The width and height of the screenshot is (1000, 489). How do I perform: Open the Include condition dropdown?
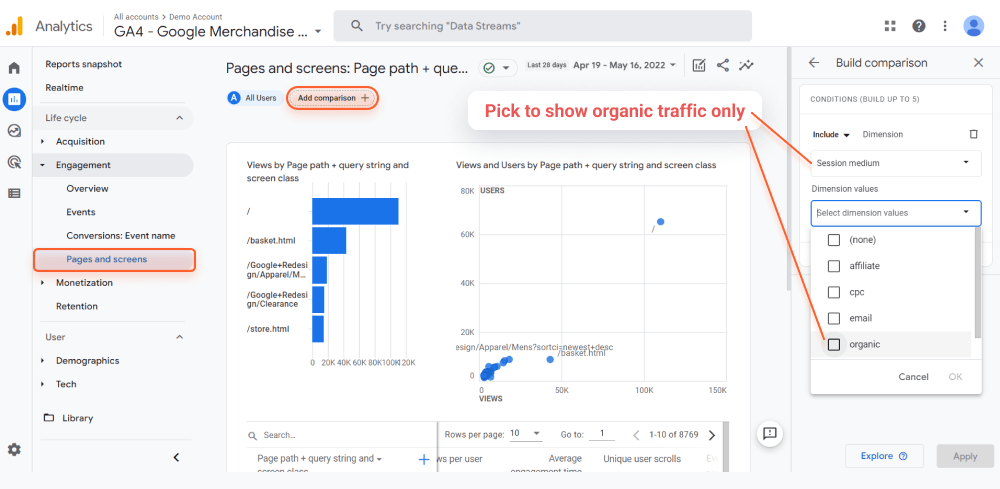pyautogui.click(x=832, y=135)
